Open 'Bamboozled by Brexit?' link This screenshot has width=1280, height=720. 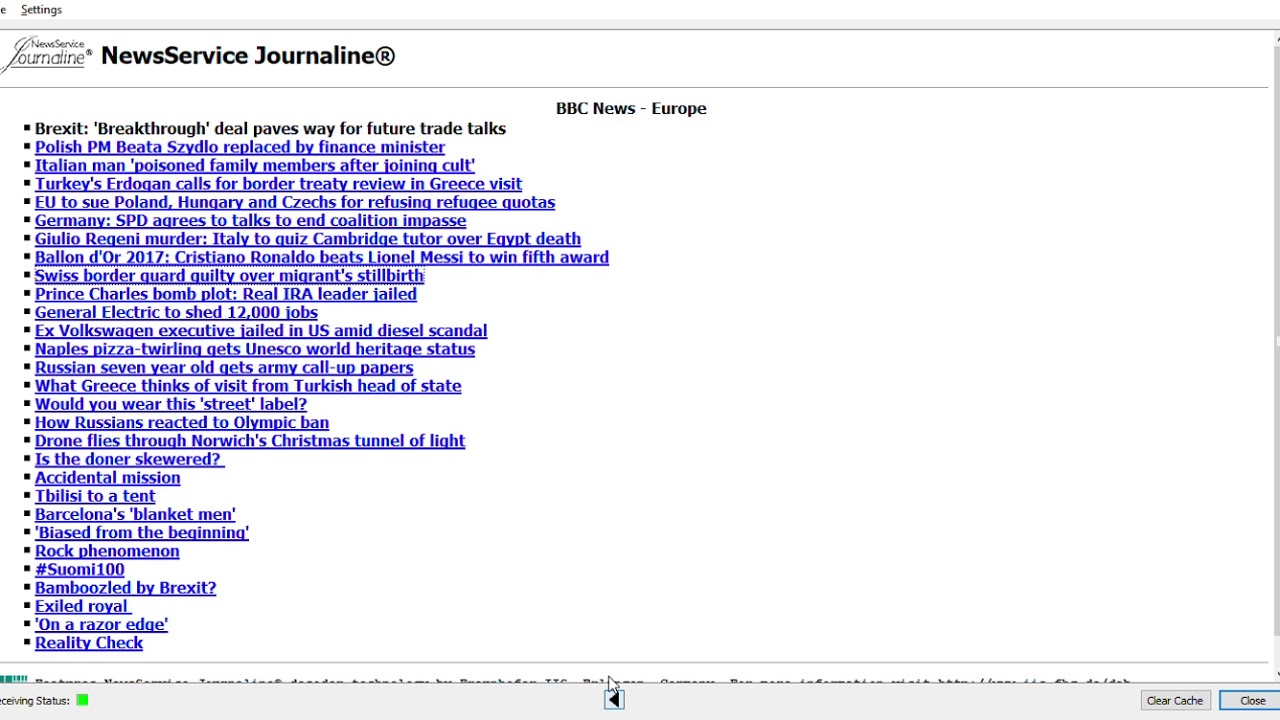click(x=125, y=587)
